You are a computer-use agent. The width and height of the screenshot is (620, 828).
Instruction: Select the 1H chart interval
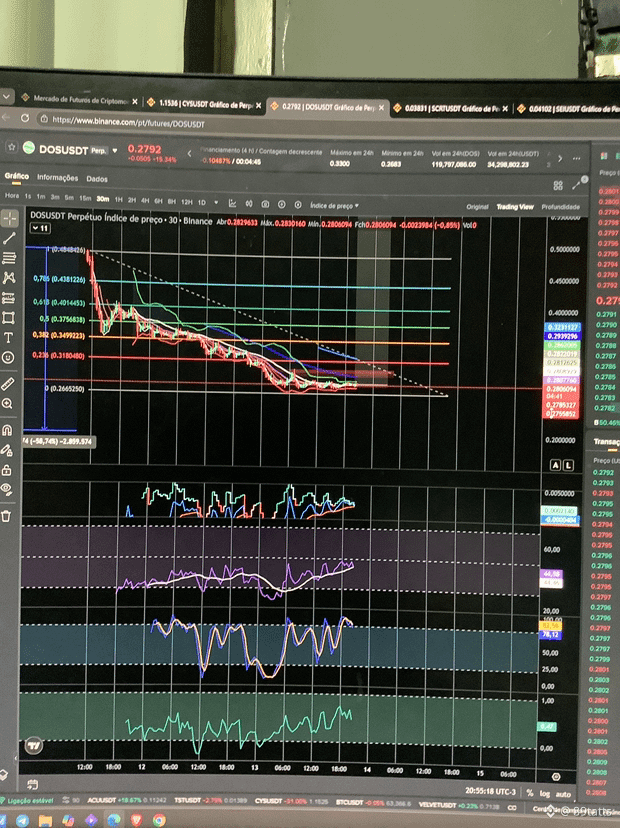coord(119,200)
